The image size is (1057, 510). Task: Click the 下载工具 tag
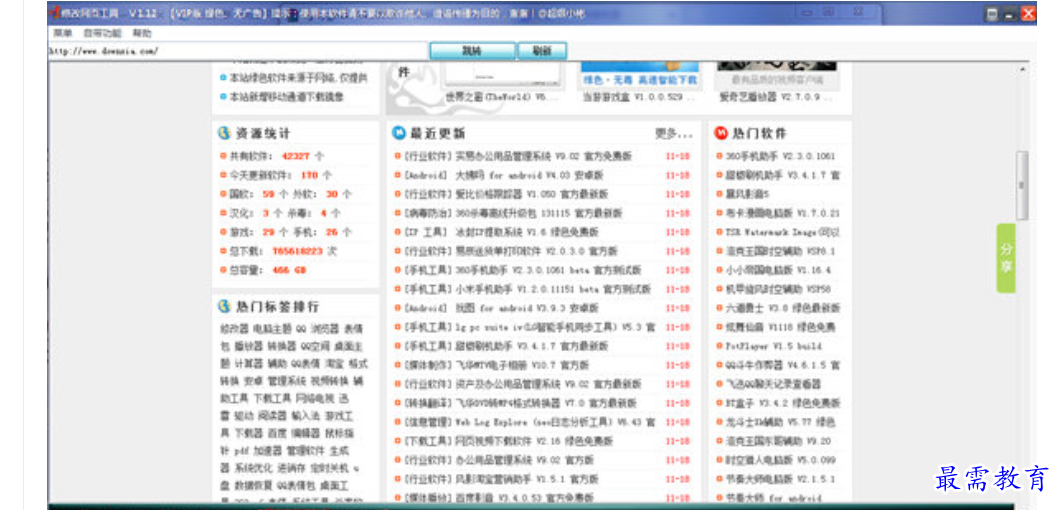pyautogui.click(x=272, y=398)
